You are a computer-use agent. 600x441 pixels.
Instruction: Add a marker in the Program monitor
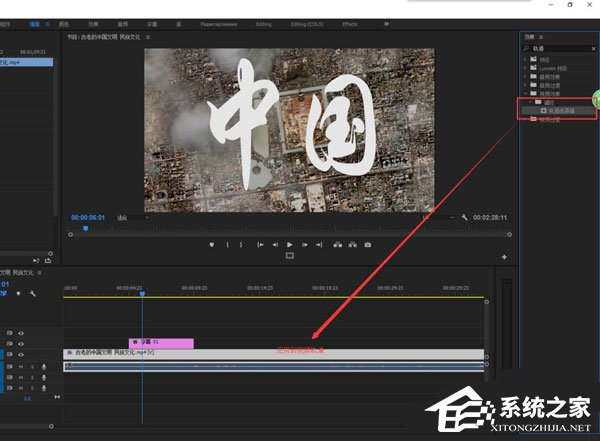tap(212, 245)
